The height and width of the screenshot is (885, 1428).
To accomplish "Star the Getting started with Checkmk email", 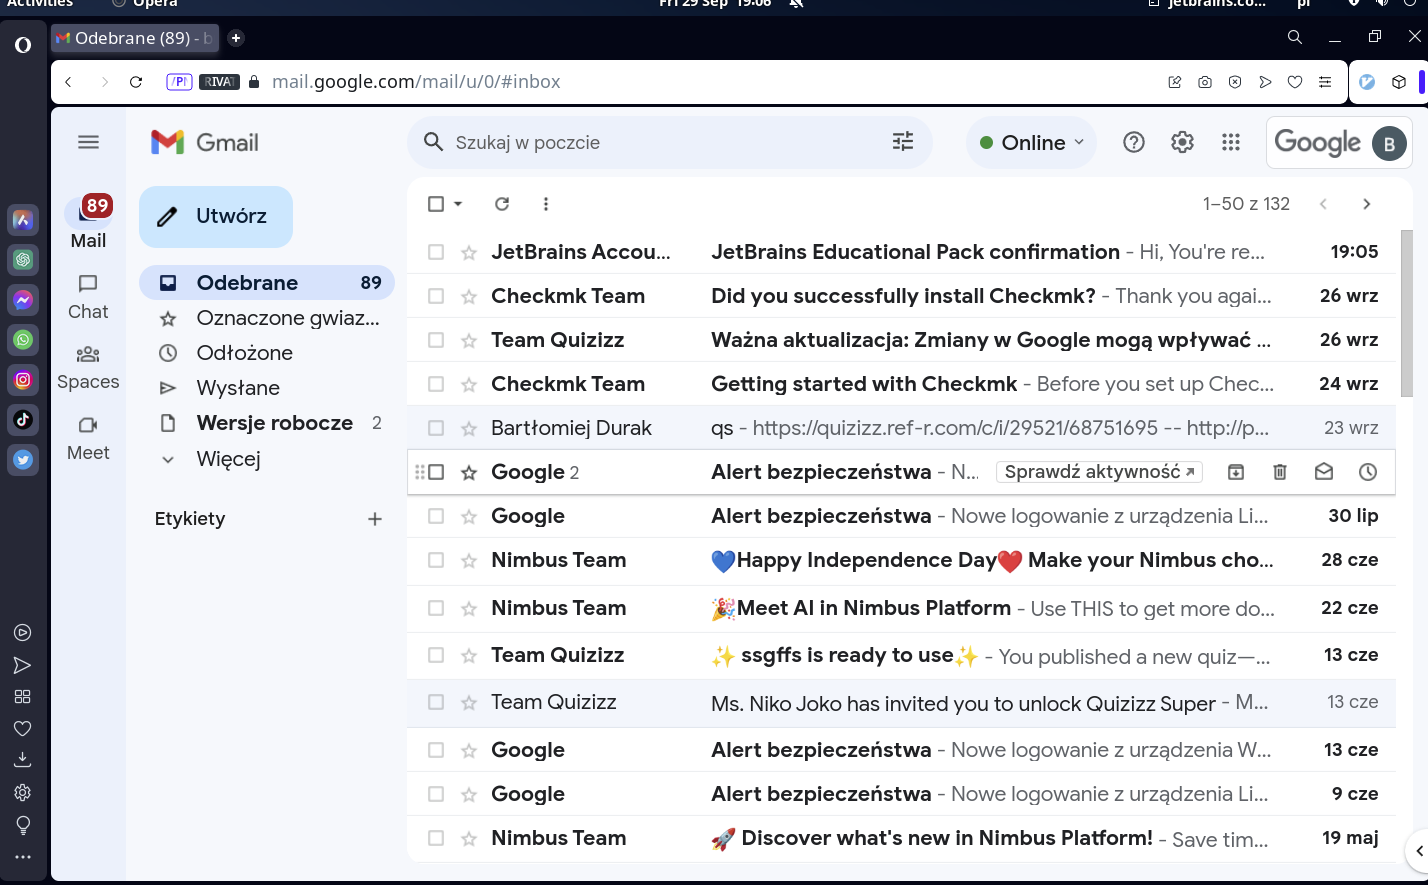I will click(x=469, y=384).
